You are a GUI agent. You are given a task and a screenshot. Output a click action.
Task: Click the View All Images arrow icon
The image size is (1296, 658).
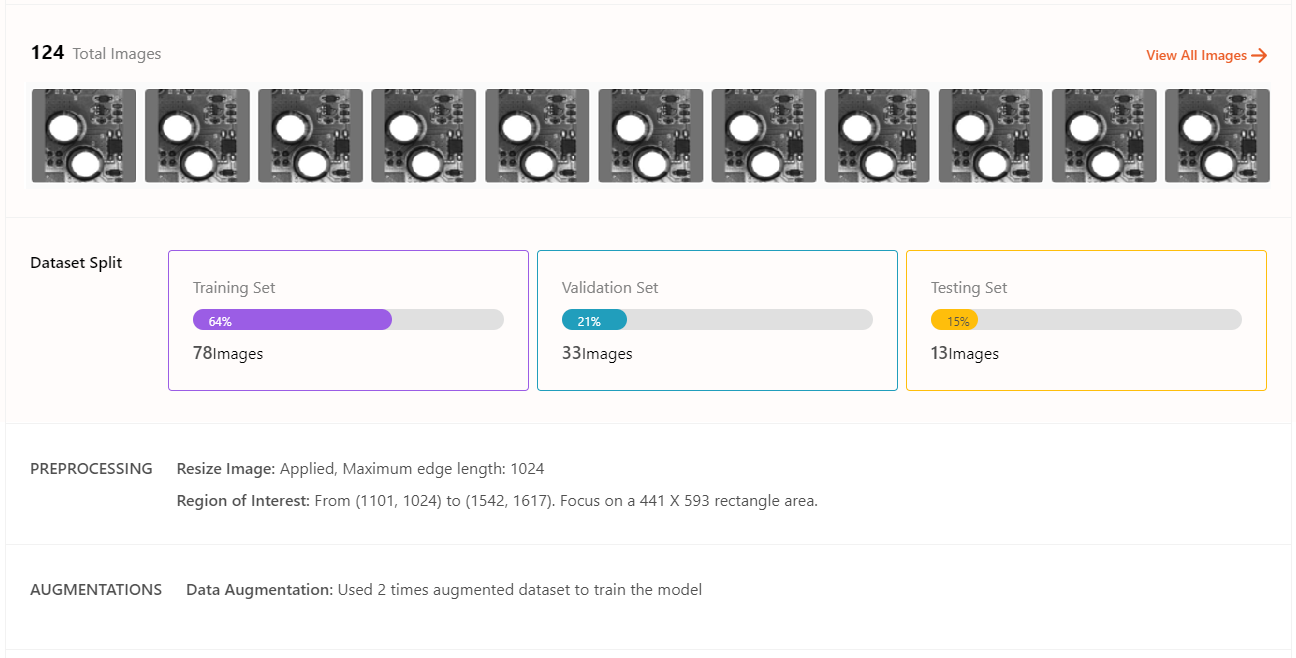pyautogui.click(x=1259, y=56)
